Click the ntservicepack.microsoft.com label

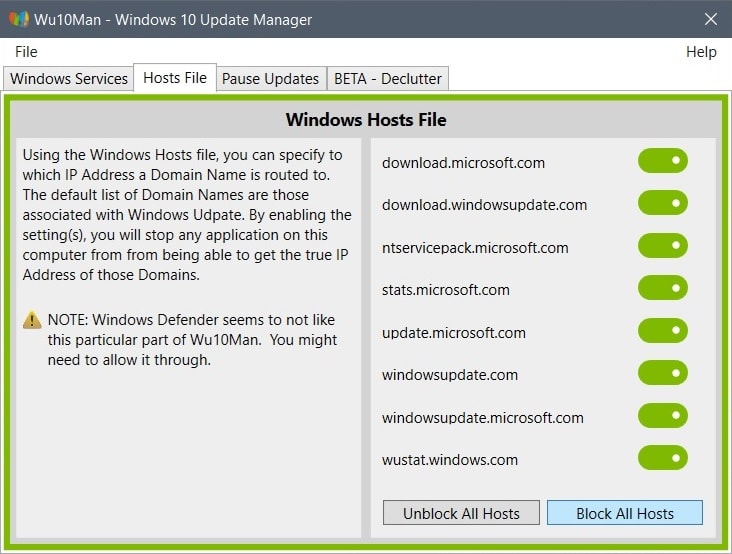[x=475, y=248]
